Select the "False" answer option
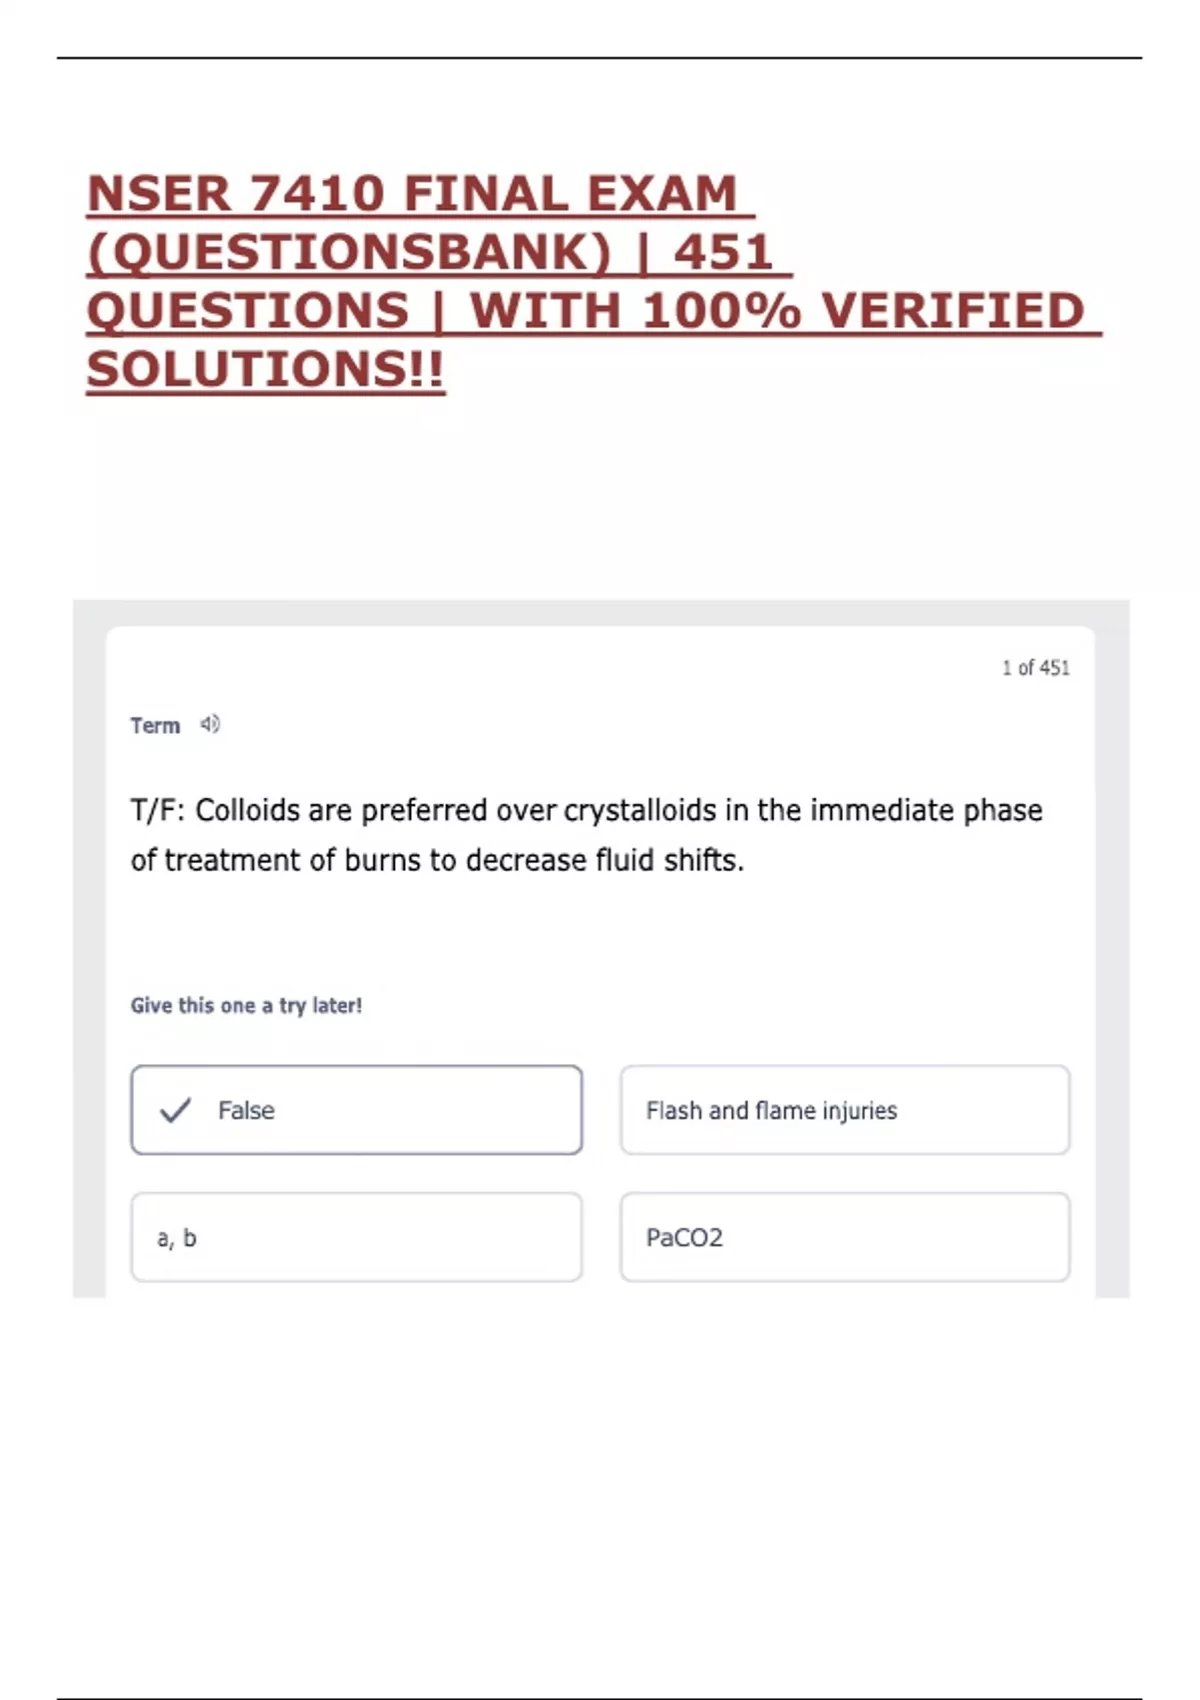Viewport: 1200px width, 1700px height. point(356,1110)
